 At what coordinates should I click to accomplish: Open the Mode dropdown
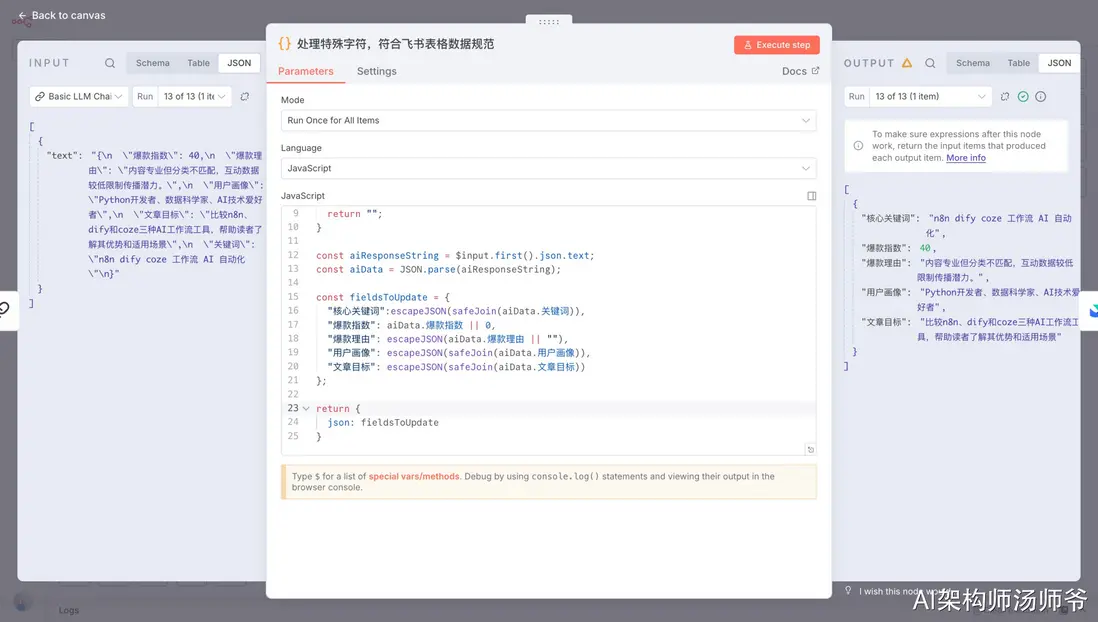[x=548, y=120]
